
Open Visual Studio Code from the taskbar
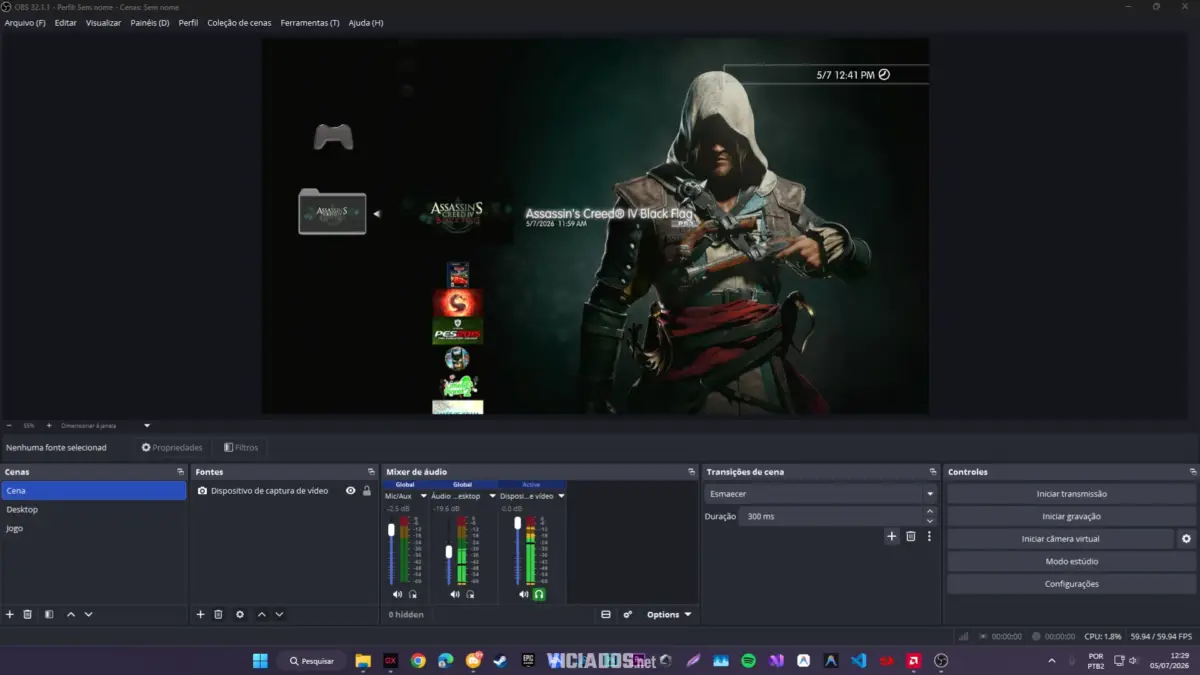coord(858,661)
